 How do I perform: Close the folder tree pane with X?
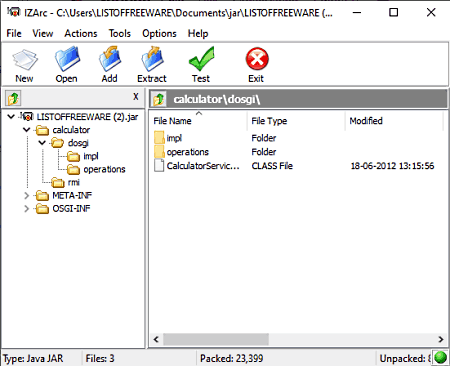pyautogui.click(x=136, y=97)
